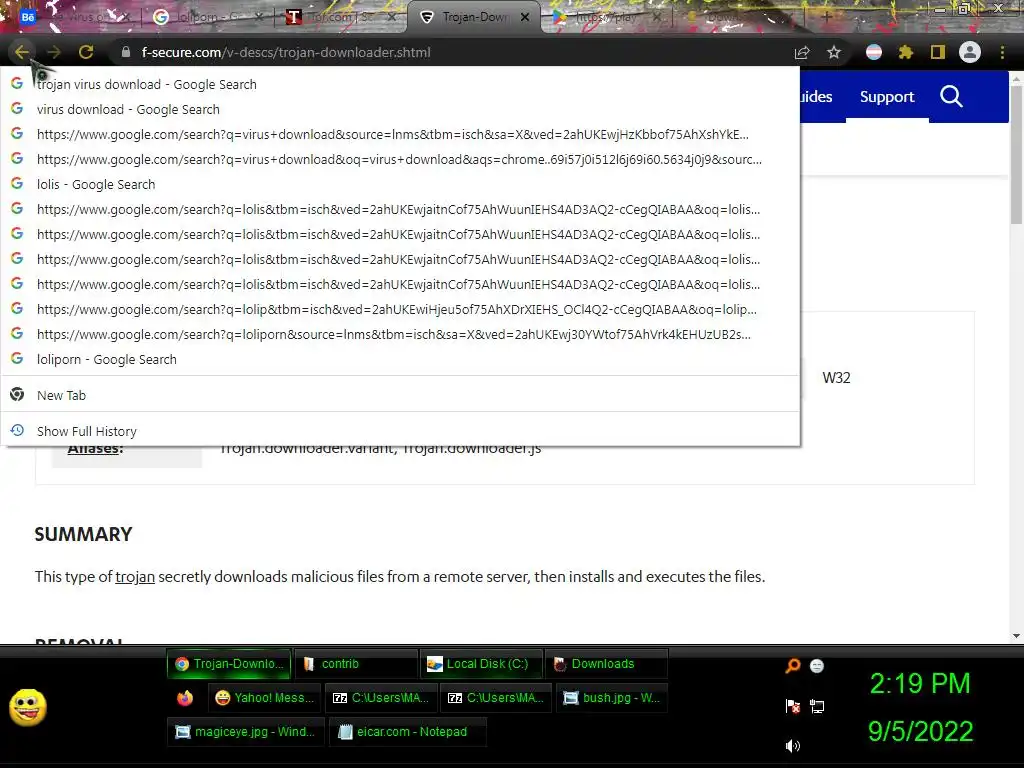Click the browser forward arrow
1024x768 pixels.
(x=54, y=52)
